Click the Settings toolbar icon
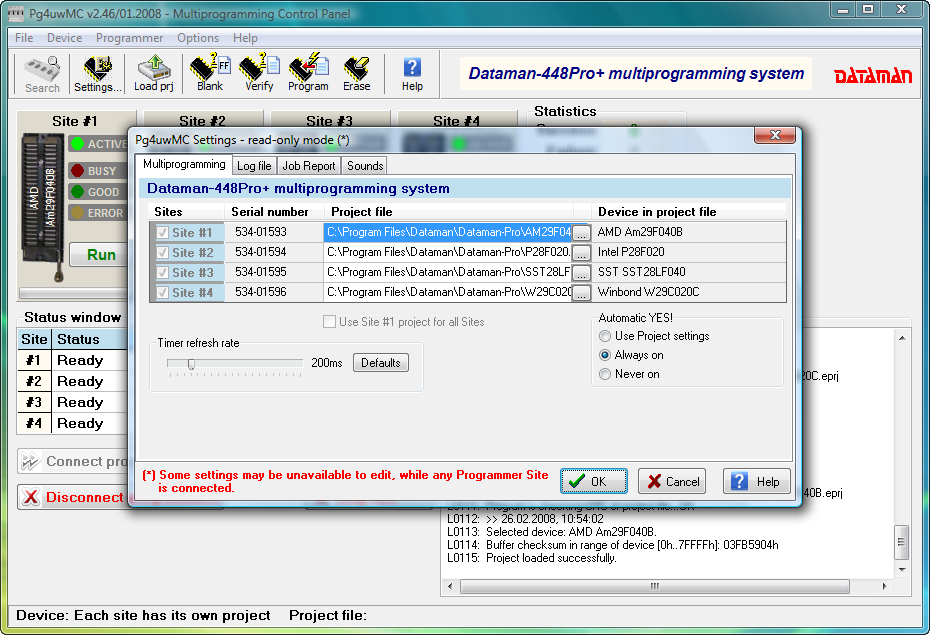The height and width of the screenshot is (635, 930). pyautogui.click(x=97, y=74)
